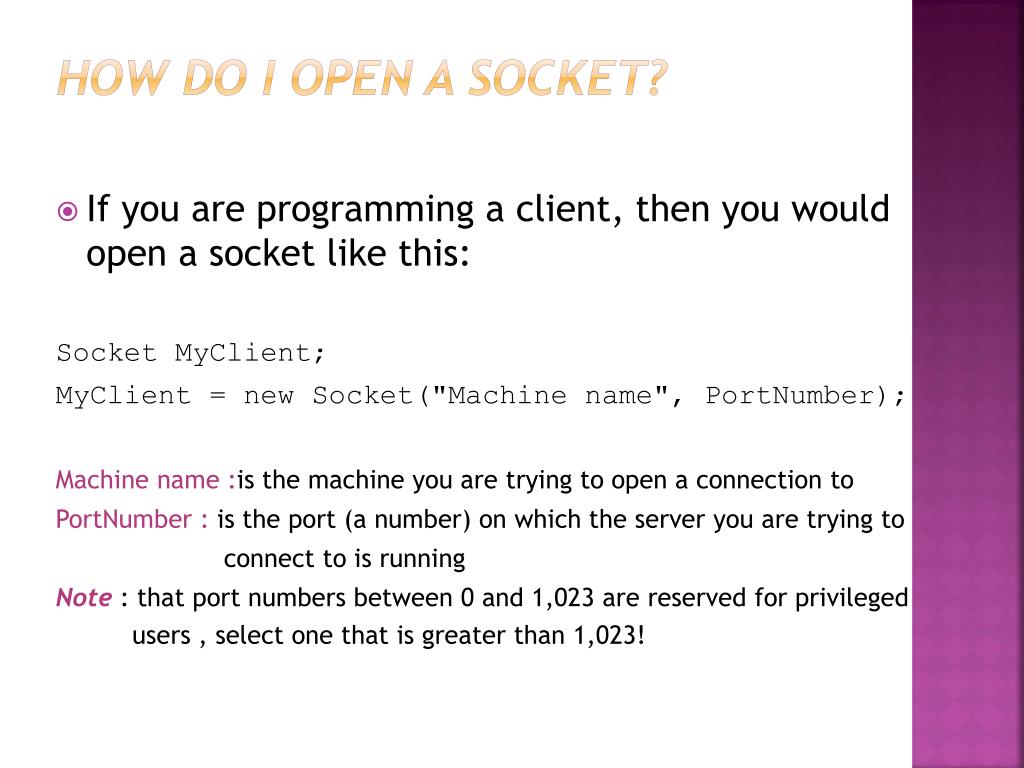Click the slide title 'How do I open a socket?'
The width and height of the screenshot is (1024, 768).
(362, 78)
